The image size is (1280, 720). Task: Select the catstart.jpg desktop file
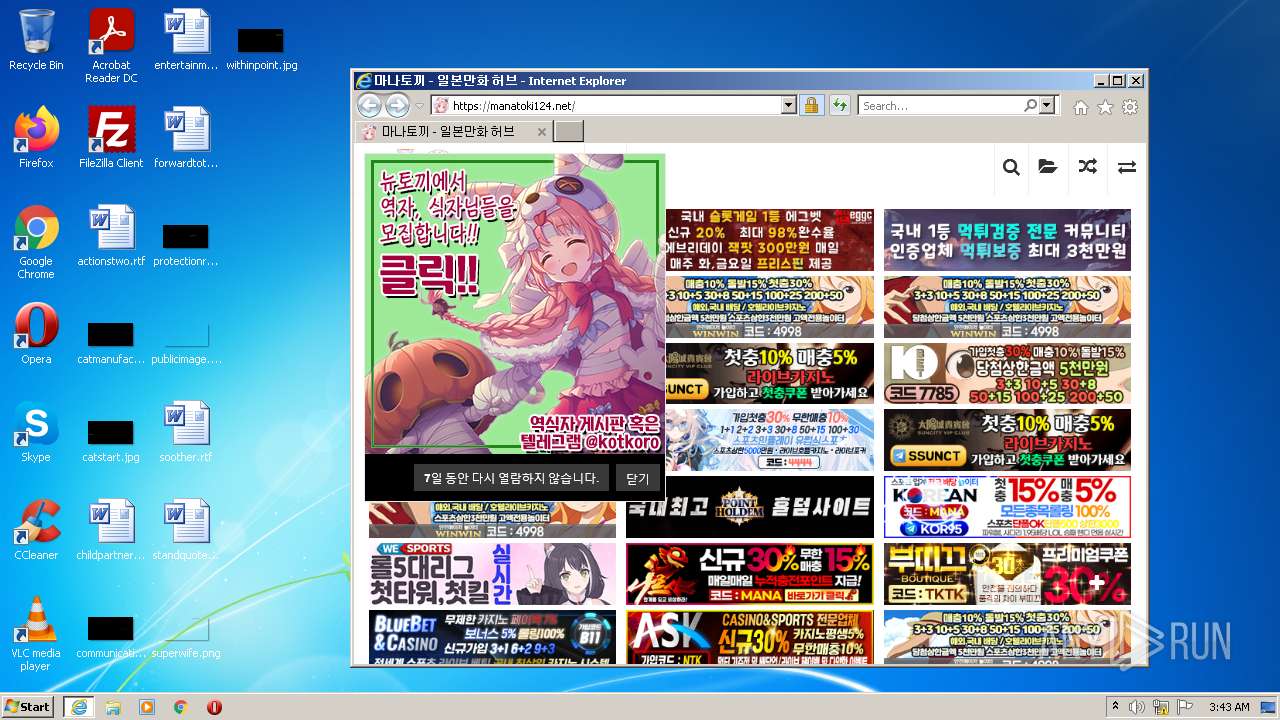pos(111,438)
